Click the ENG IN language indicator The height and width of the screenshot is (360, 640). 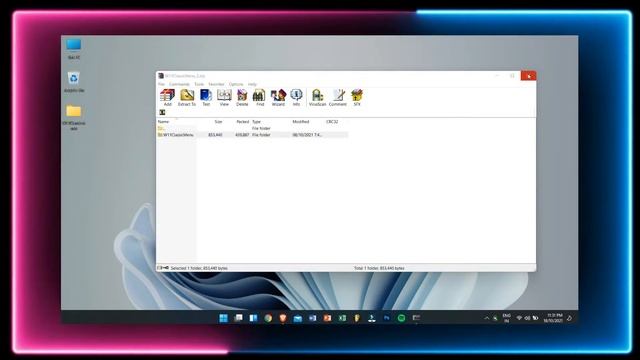(507, 318)
